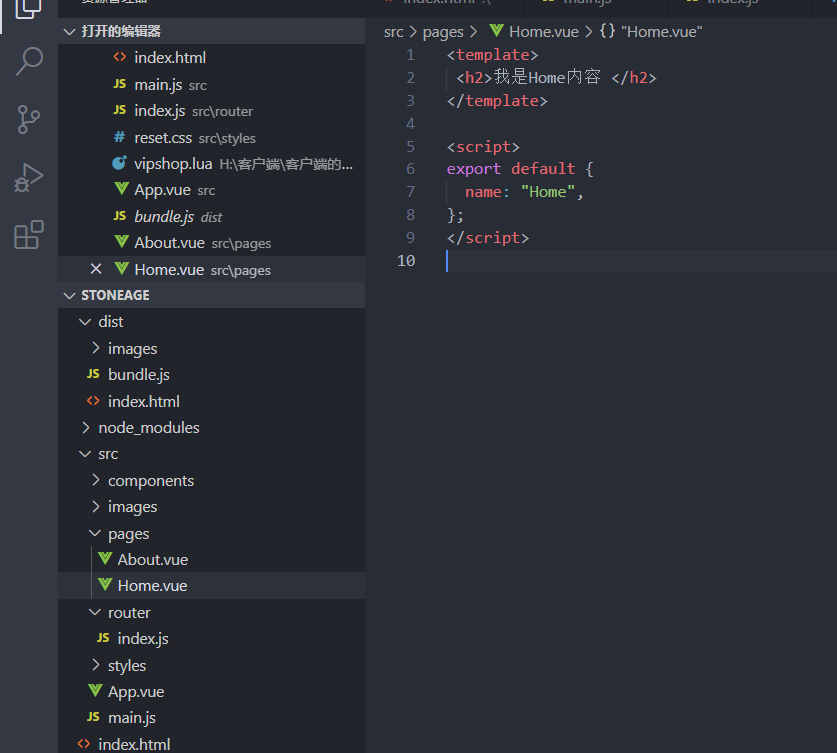Image resolution: width=837 pixels, height=753 pixels.
Task: Click the src breadcrumb segment
Action: point(393,32)
